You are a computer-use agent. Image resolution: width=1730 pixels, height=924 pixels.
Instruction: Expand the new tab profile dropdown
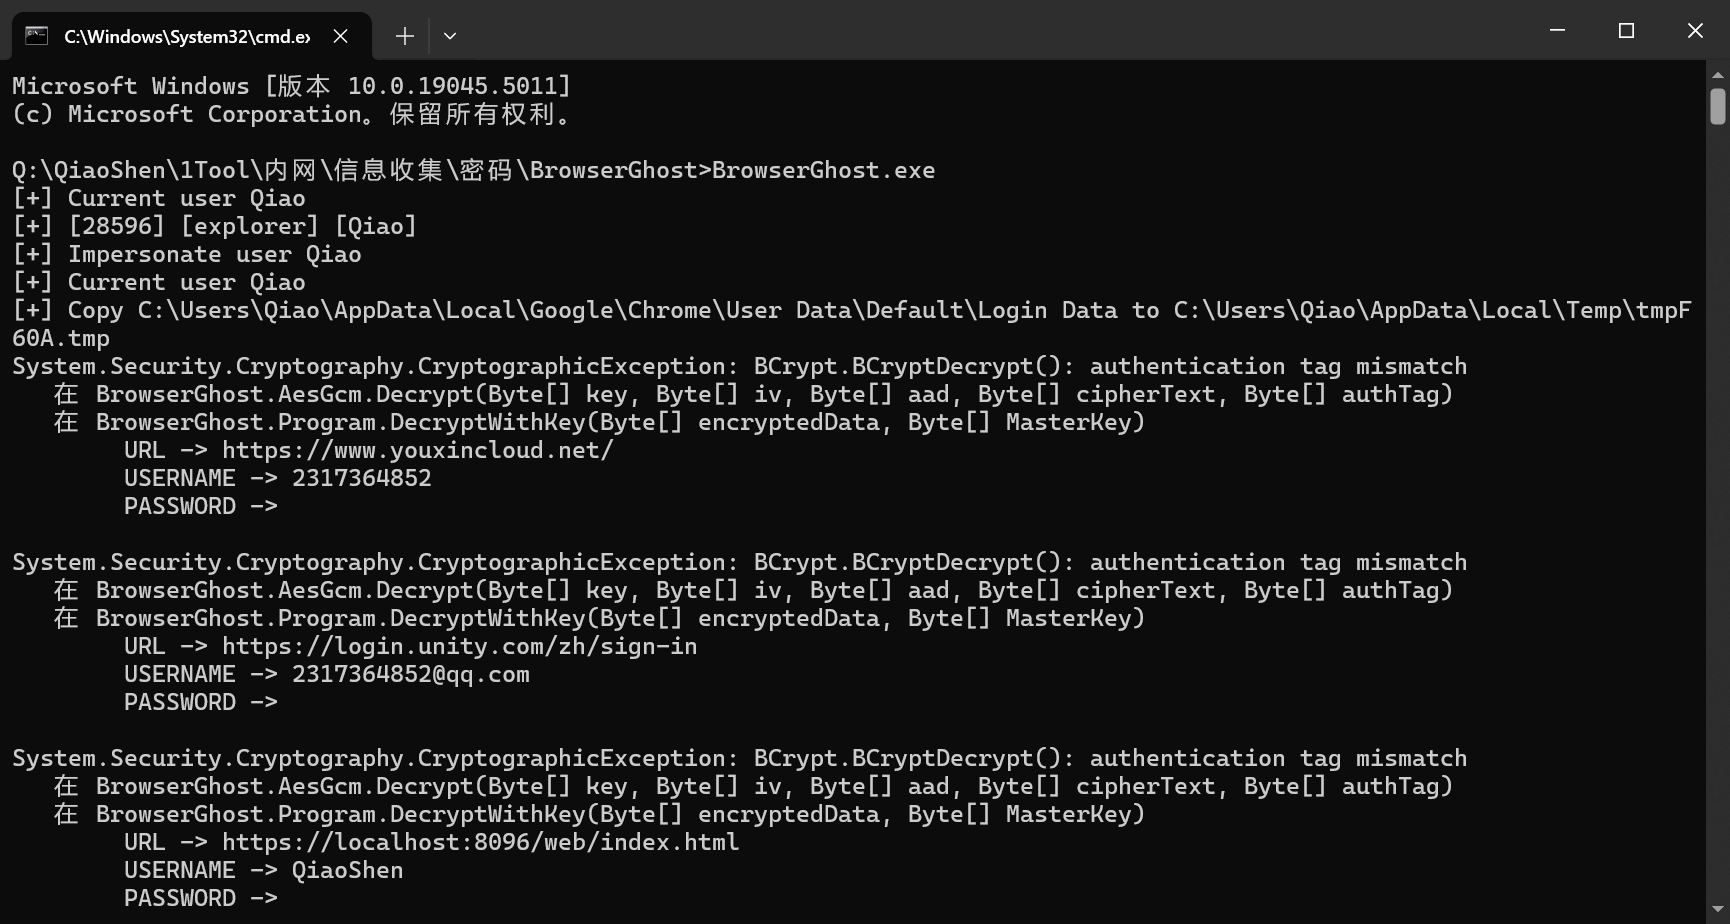point(450,36)
